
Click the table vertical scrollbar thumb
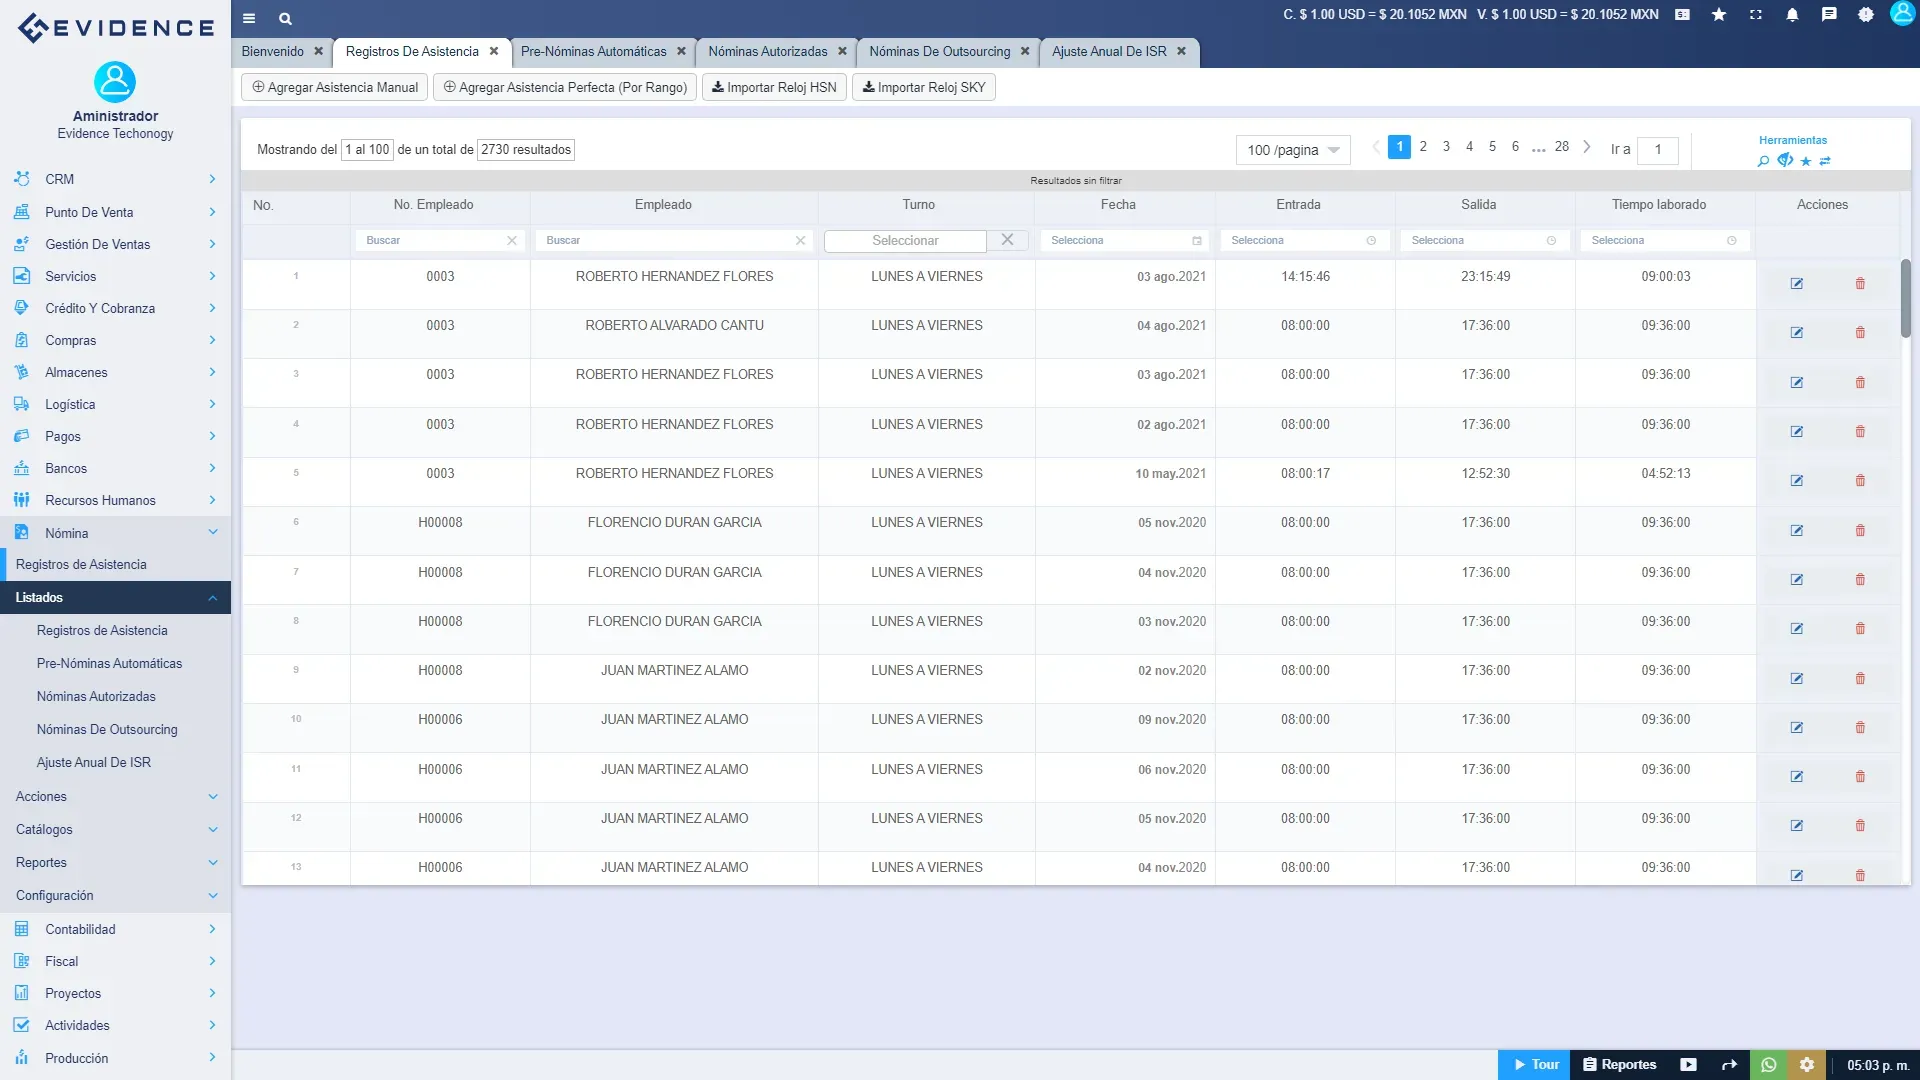pyautogui.click(x=1905, y=298)
